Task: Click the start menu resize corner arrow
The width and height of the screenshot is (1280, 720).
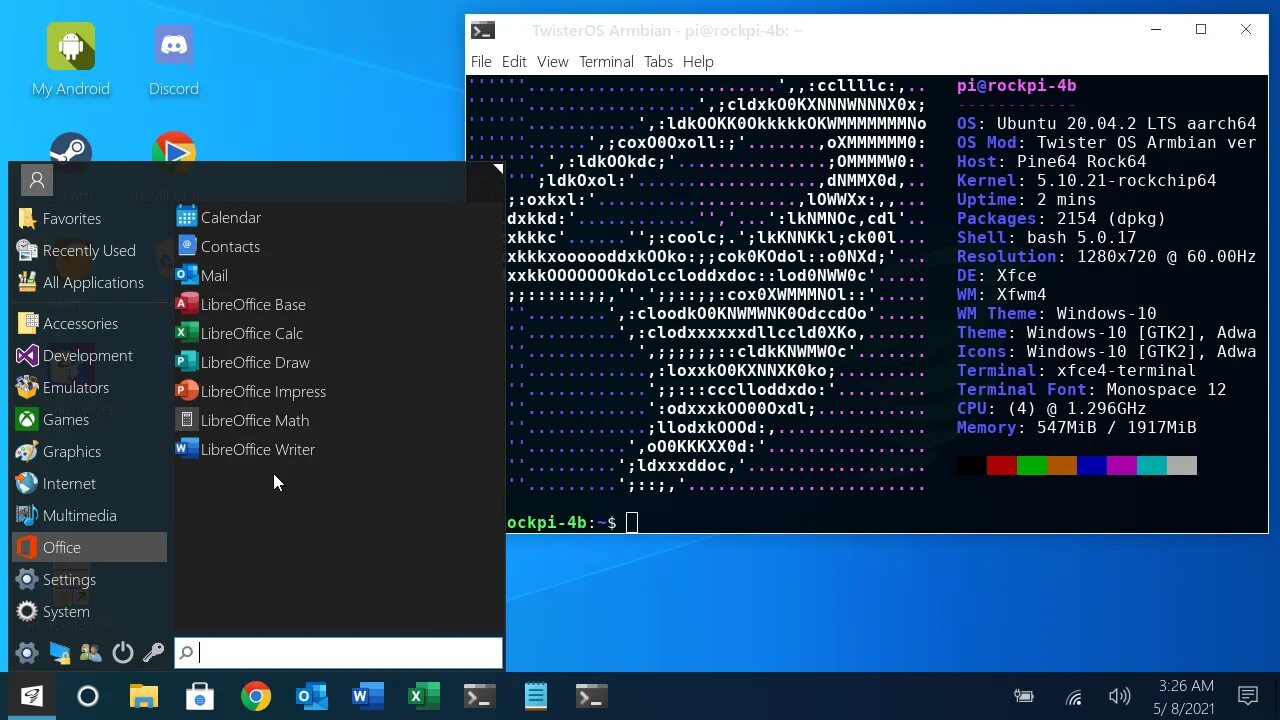Action: tap(498, 168)
